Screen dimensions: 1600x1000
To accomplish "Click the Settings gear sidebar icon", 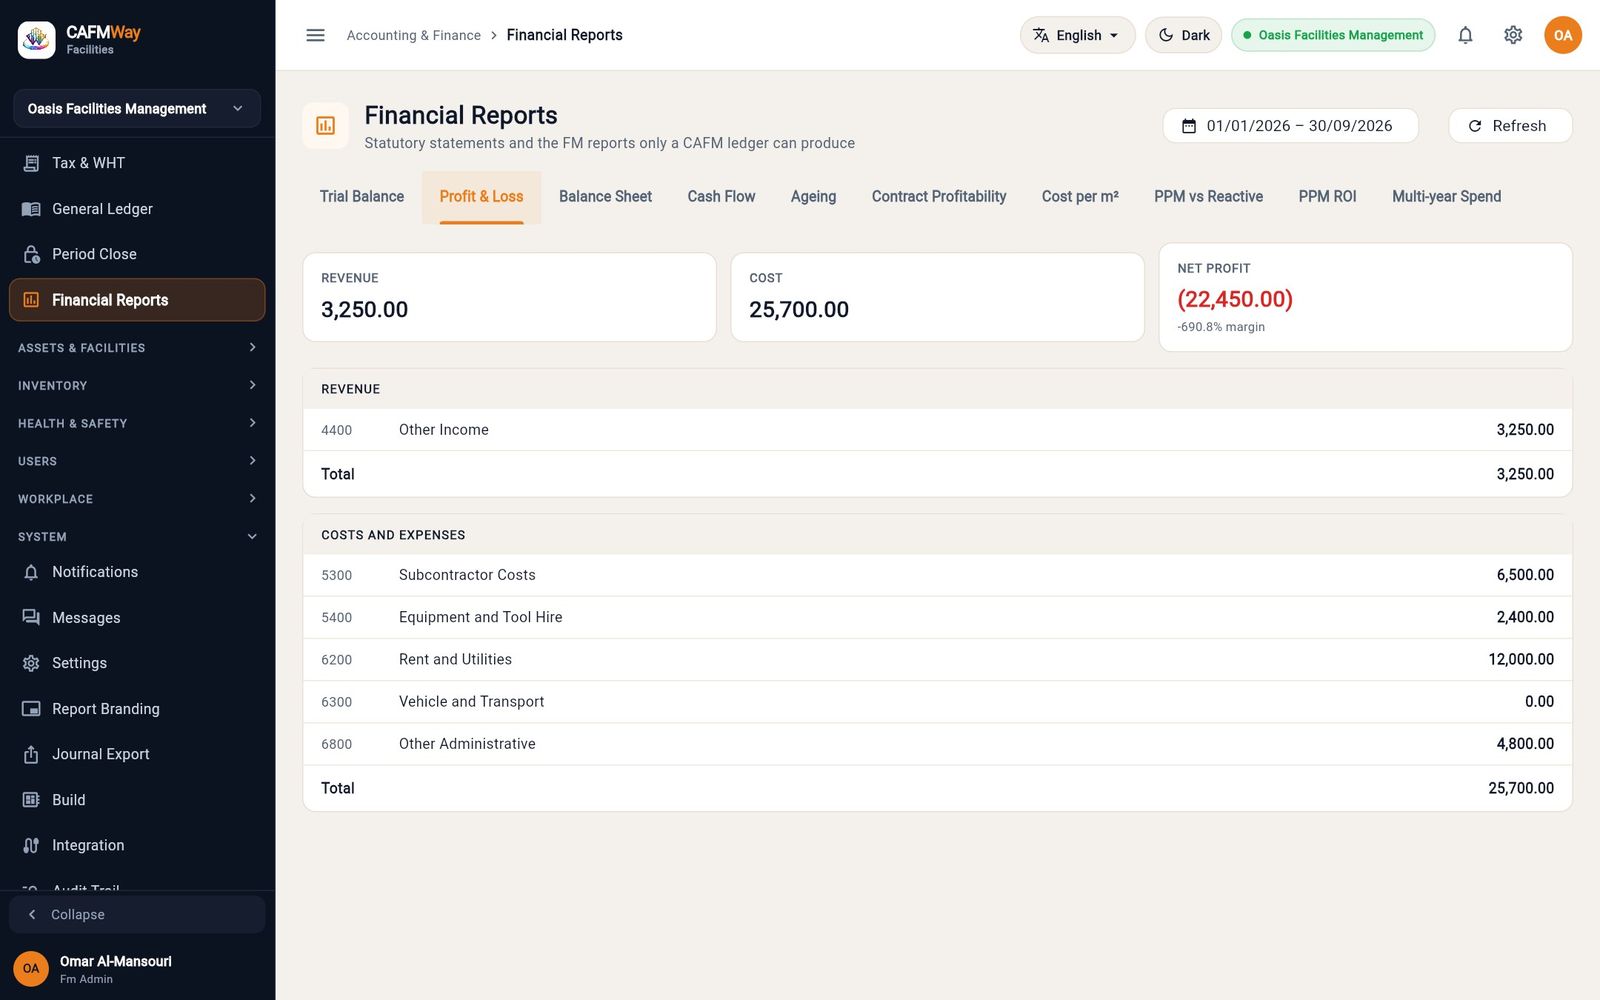I will point(31,663).
